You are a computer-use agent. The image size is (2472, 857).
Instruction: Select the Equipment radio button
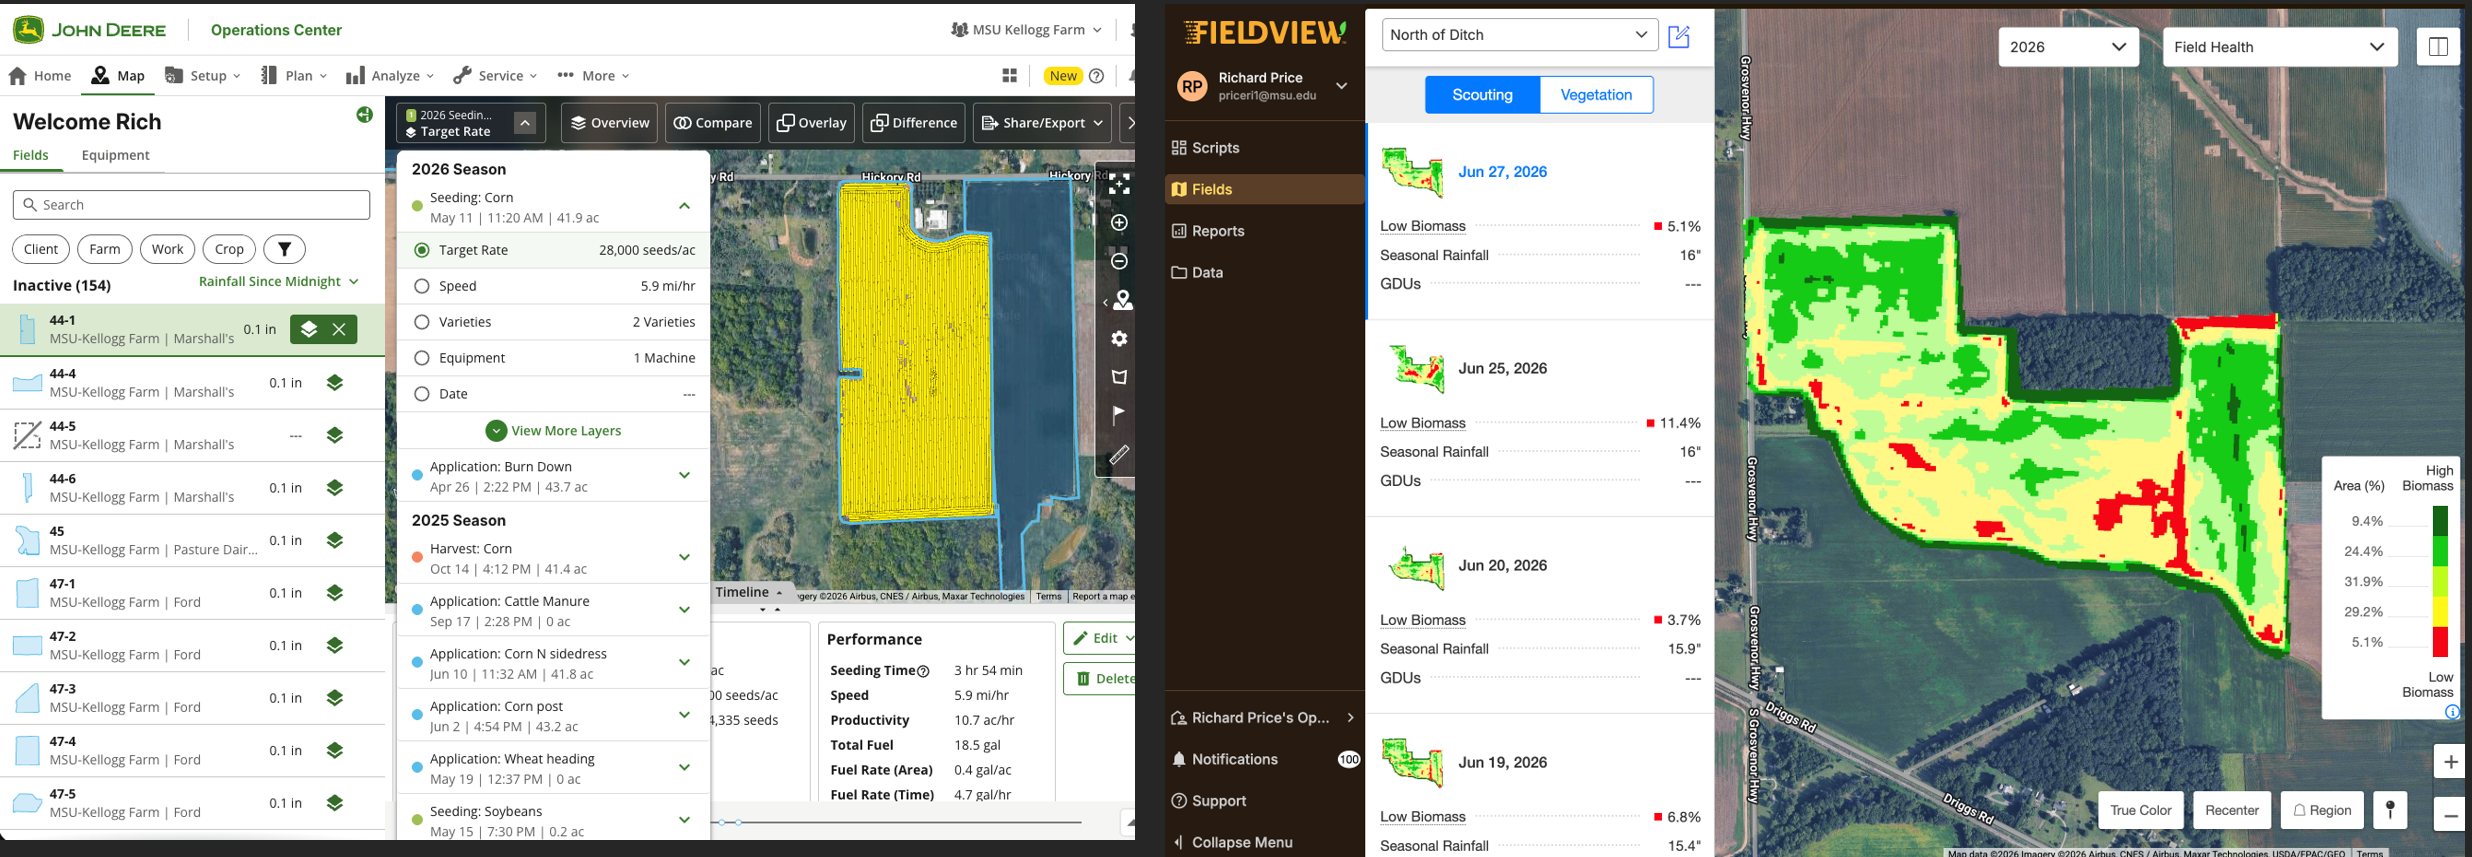click(x=422, y=358)
